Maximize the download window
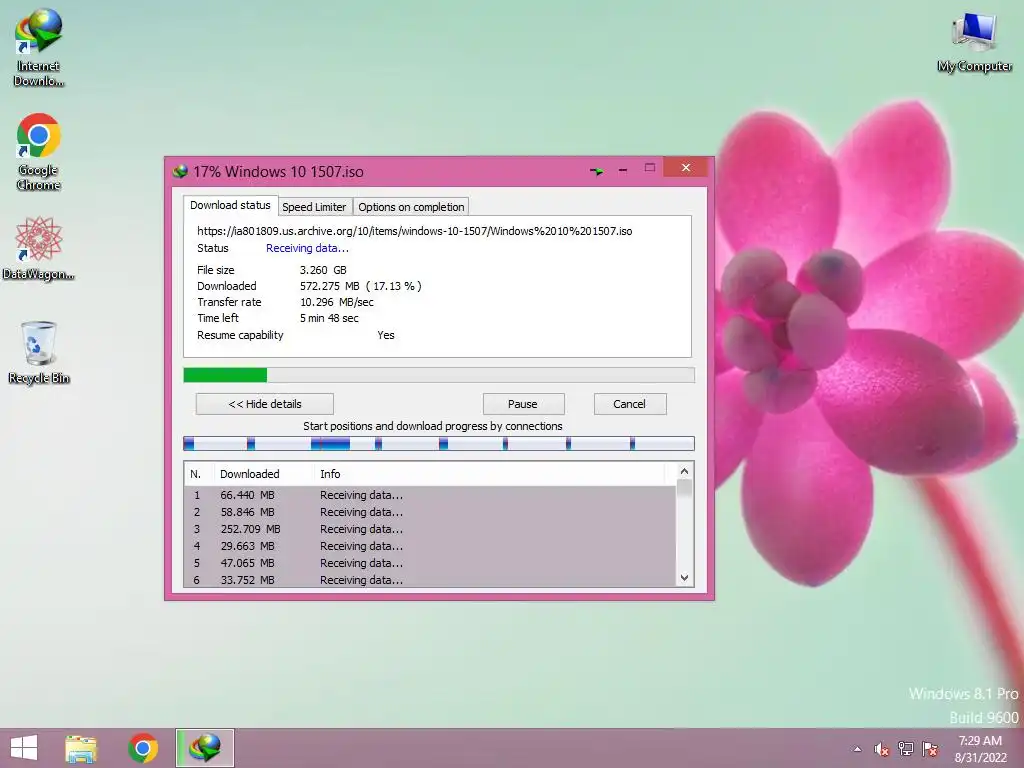Screen dimensions: 1024x768 point(650,168)
